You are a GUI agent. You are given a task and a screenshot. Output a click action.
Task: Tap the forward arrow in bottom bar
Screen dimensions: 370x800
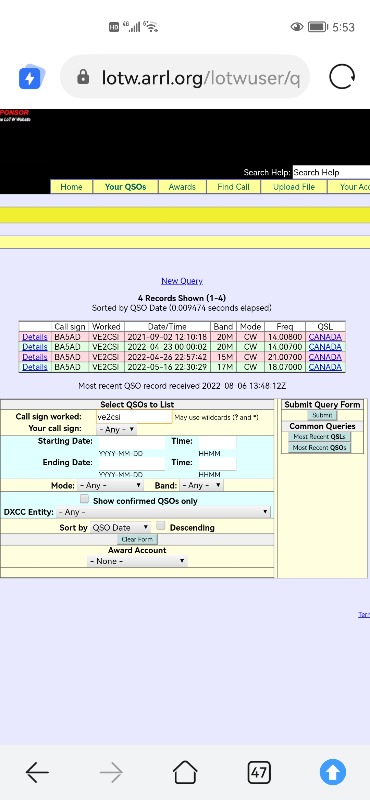111,772
